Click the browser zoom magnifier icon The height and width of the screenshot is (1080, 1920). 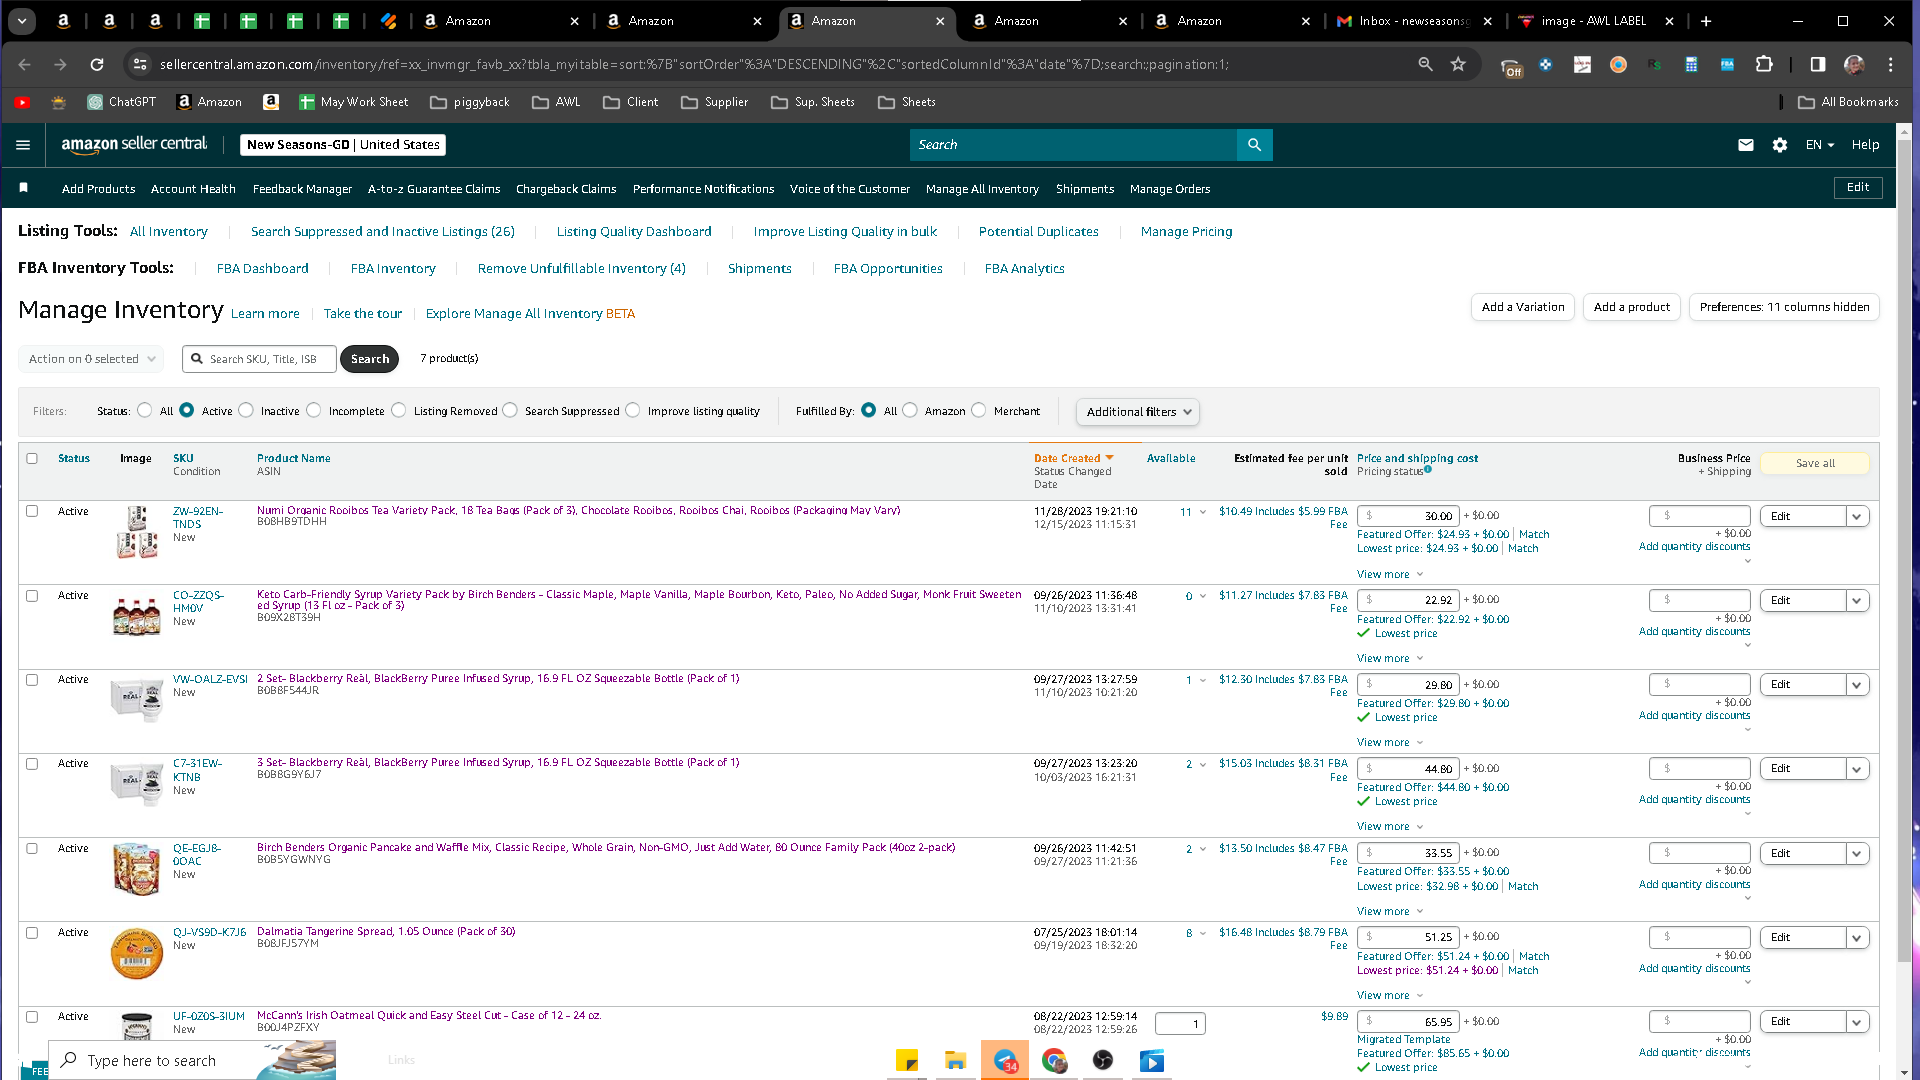coord(1425,65)
